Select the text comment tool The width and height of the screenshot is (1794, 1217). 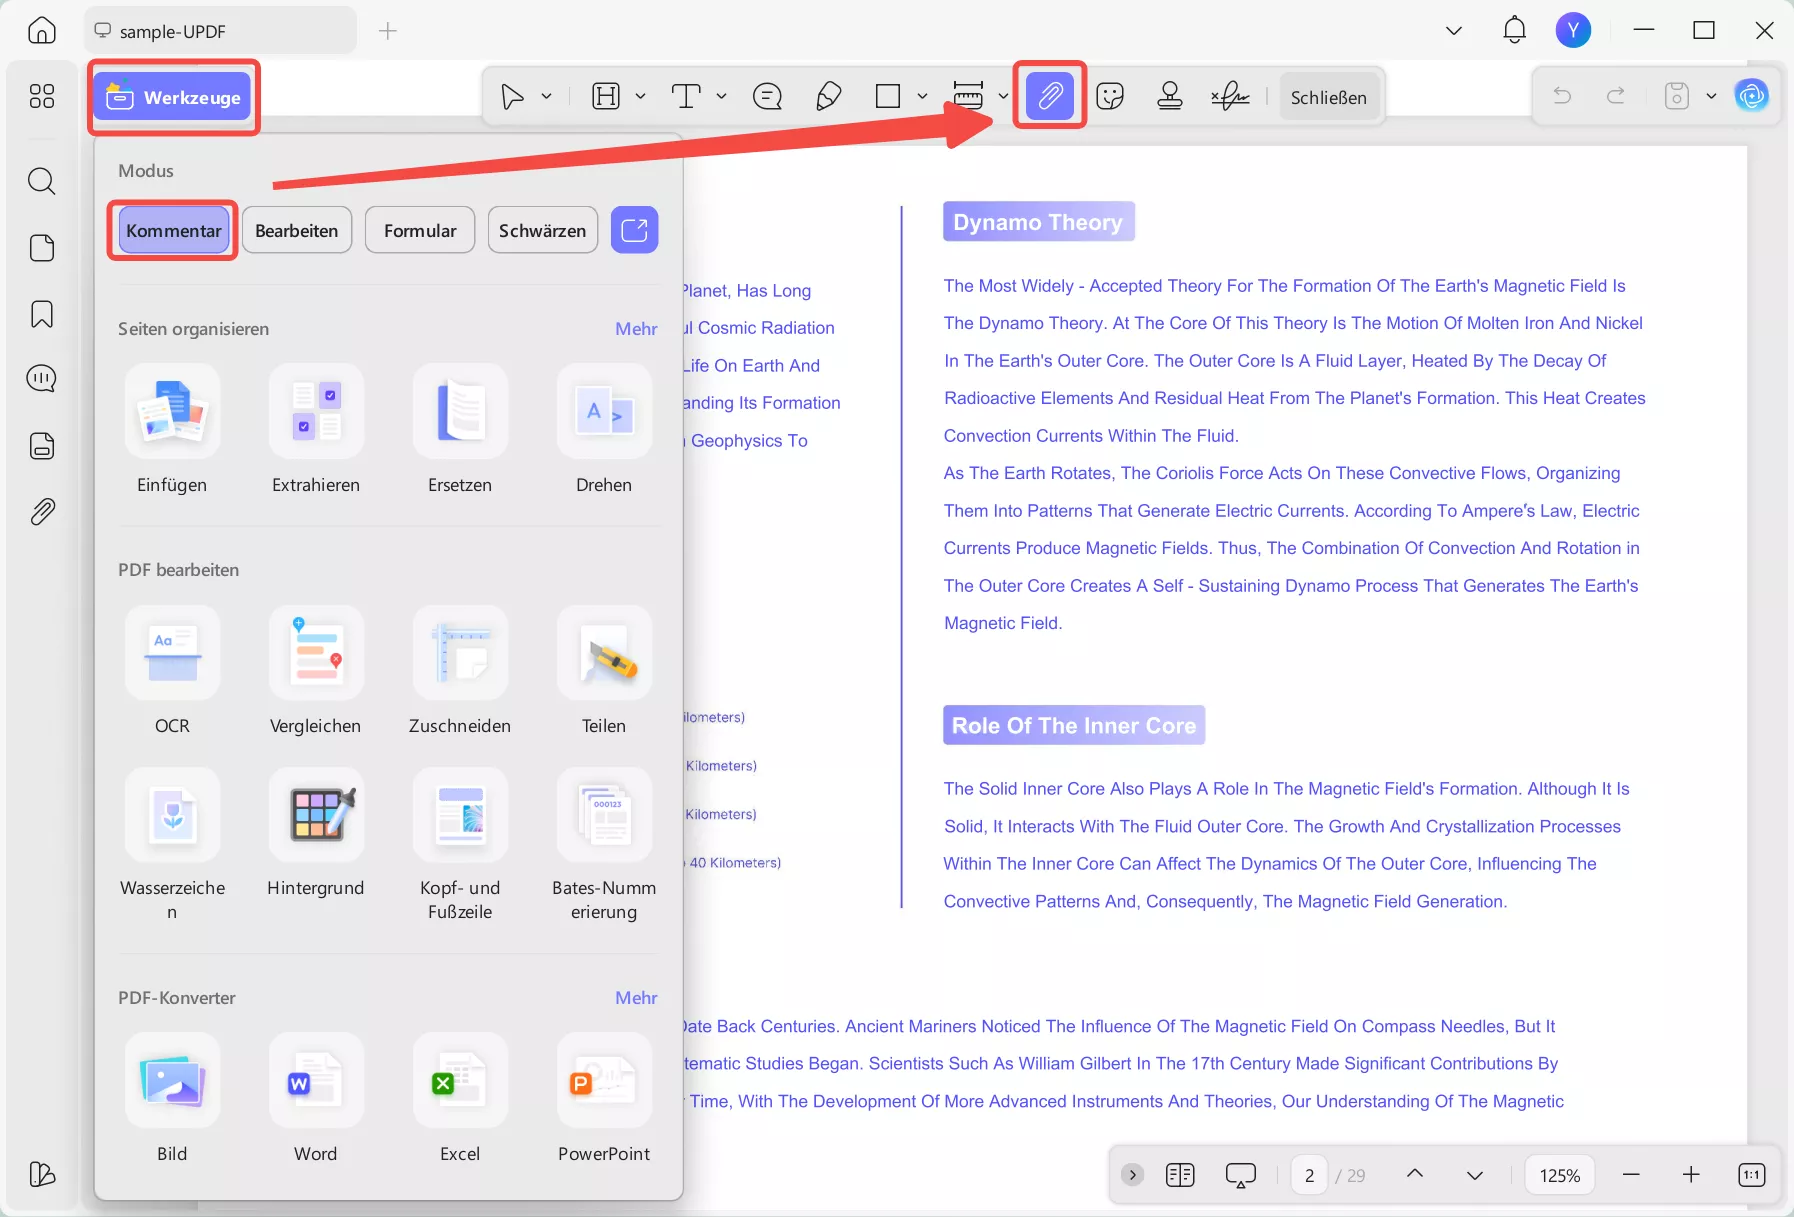[x=686, y=96]
